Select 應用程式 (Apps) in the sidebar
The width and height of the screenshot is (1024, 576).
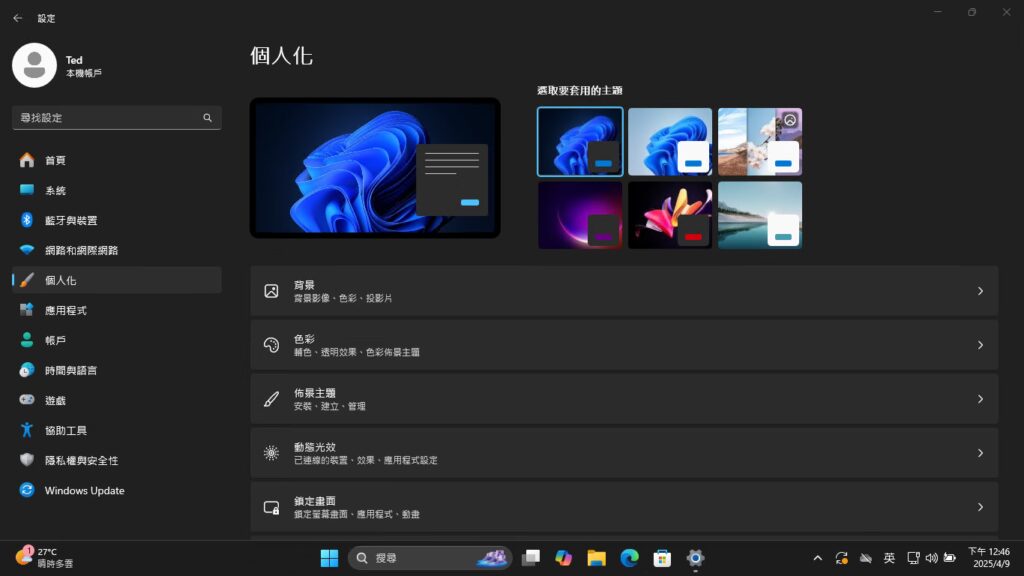click(65, 310)
